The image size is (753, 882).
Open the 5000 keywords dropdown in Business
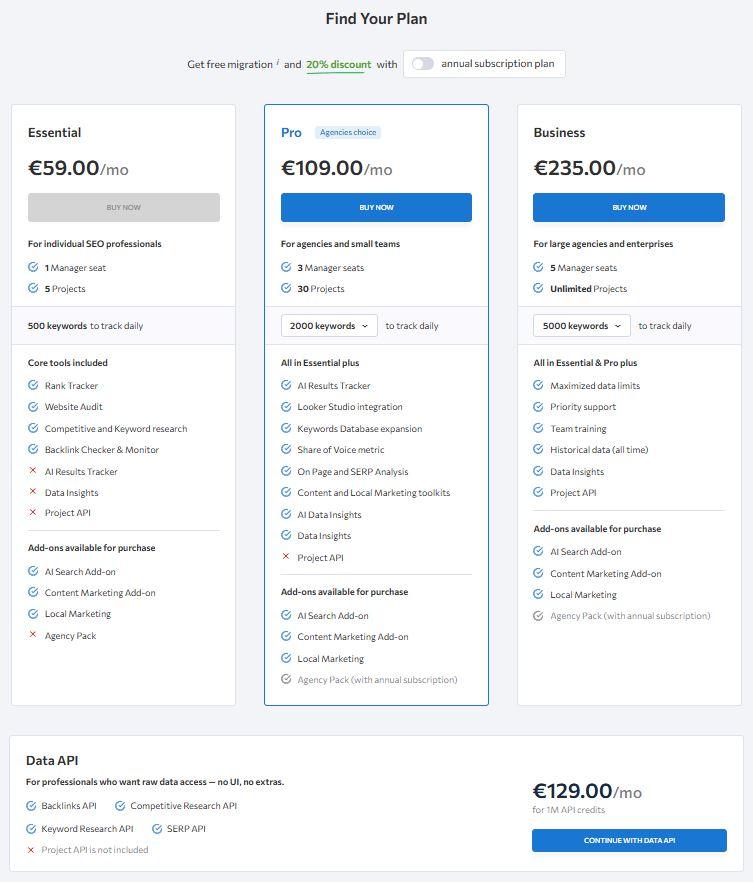[x=581, y=325]
